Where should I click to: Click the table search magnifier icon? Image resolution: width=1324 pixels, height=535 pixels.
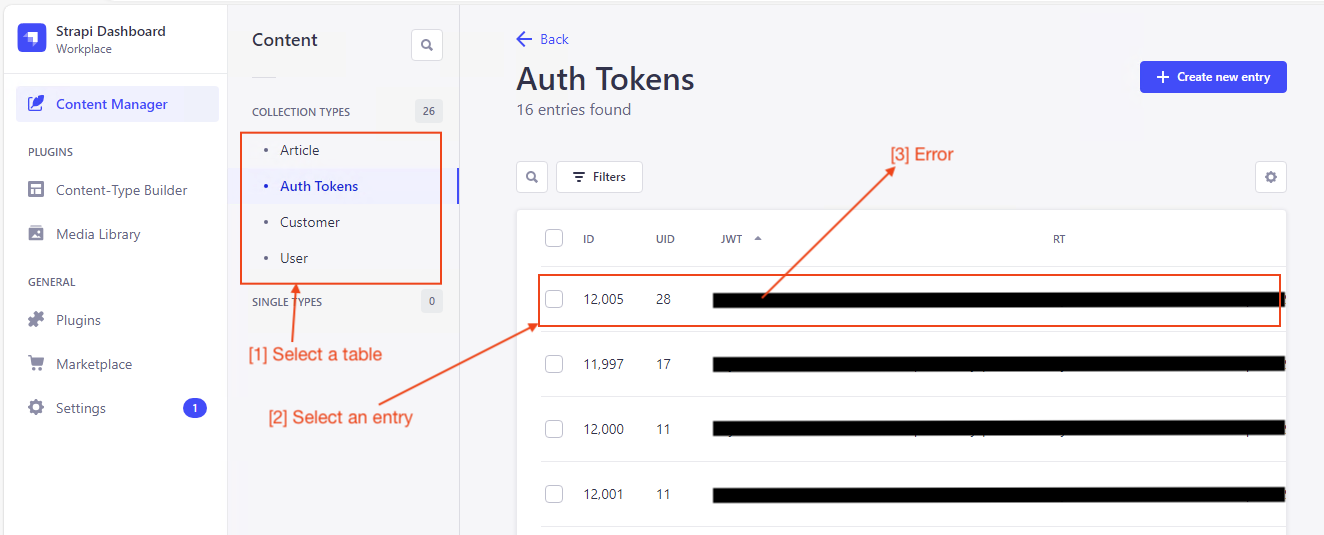tap(532, 177)
